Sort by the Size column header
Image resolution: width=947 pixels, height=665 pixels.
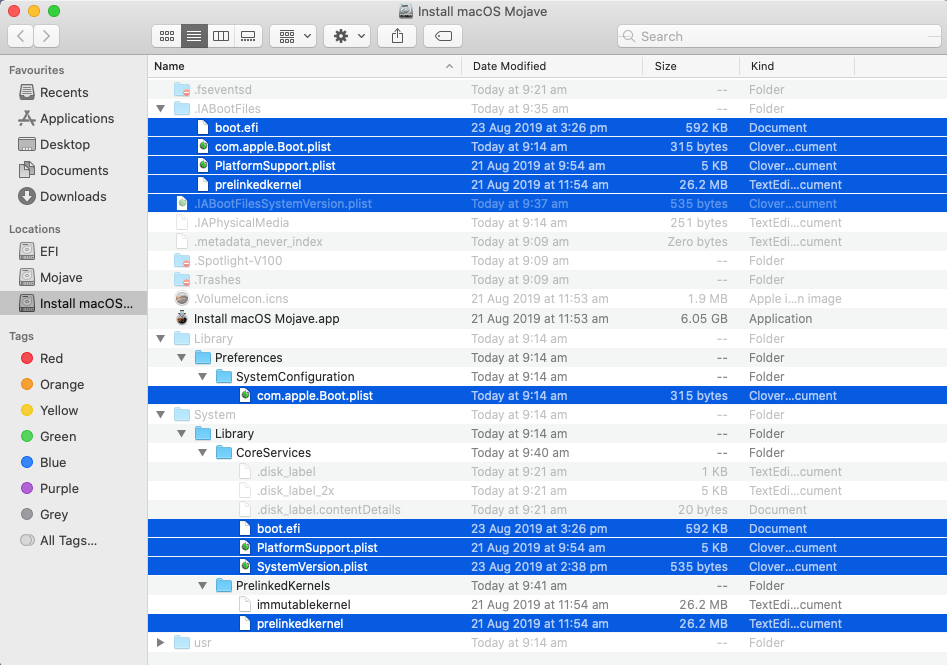tap(691, 66)
